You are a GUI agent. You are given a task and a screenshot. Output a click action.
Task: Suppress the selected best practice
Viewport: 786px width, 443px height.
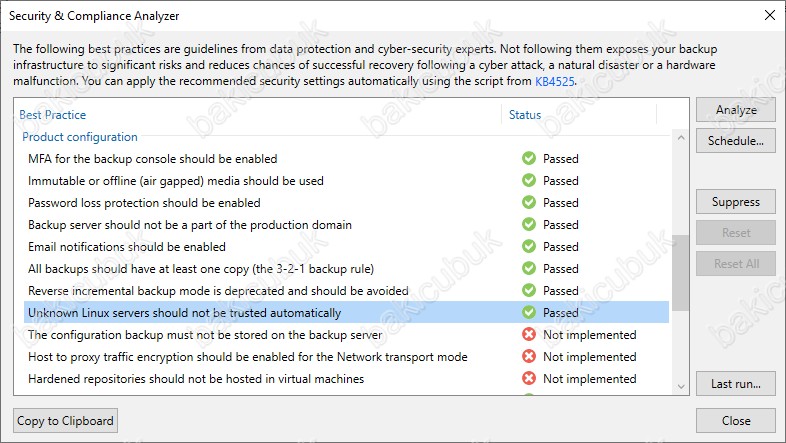click(736, 202)
